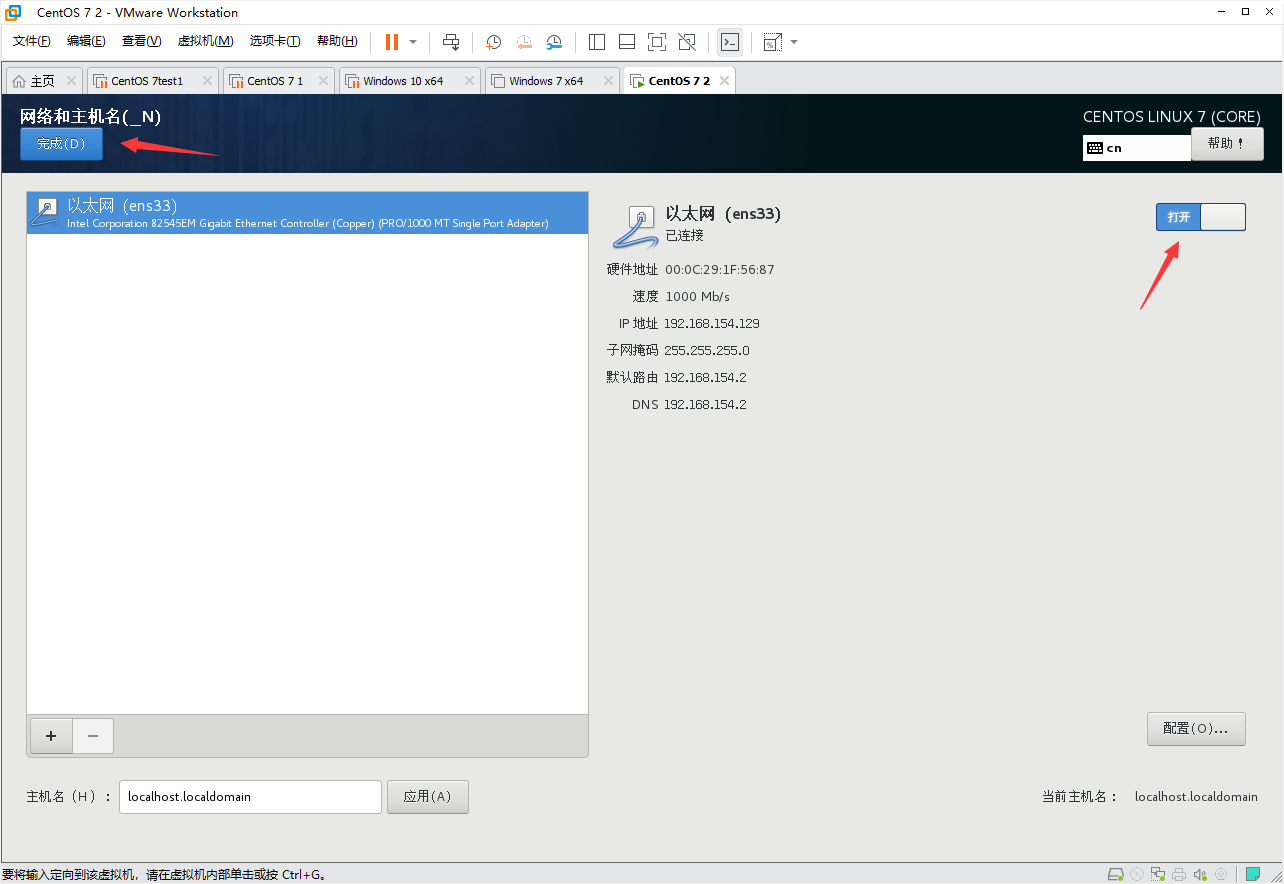The height and width of the screenshot is (884, 1284).
Task: Take a snapshot of this VM
Action: coord(493,42)
